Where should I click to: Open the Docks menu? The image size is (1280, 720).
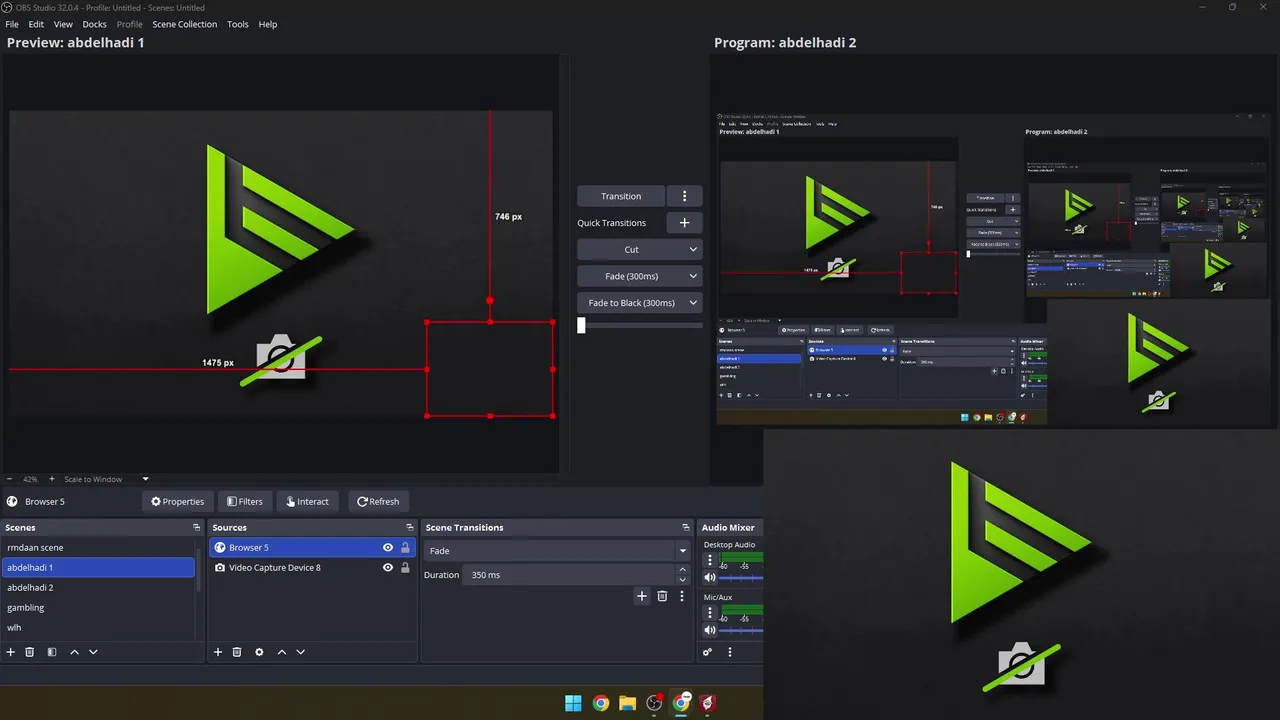coord(94,24)
